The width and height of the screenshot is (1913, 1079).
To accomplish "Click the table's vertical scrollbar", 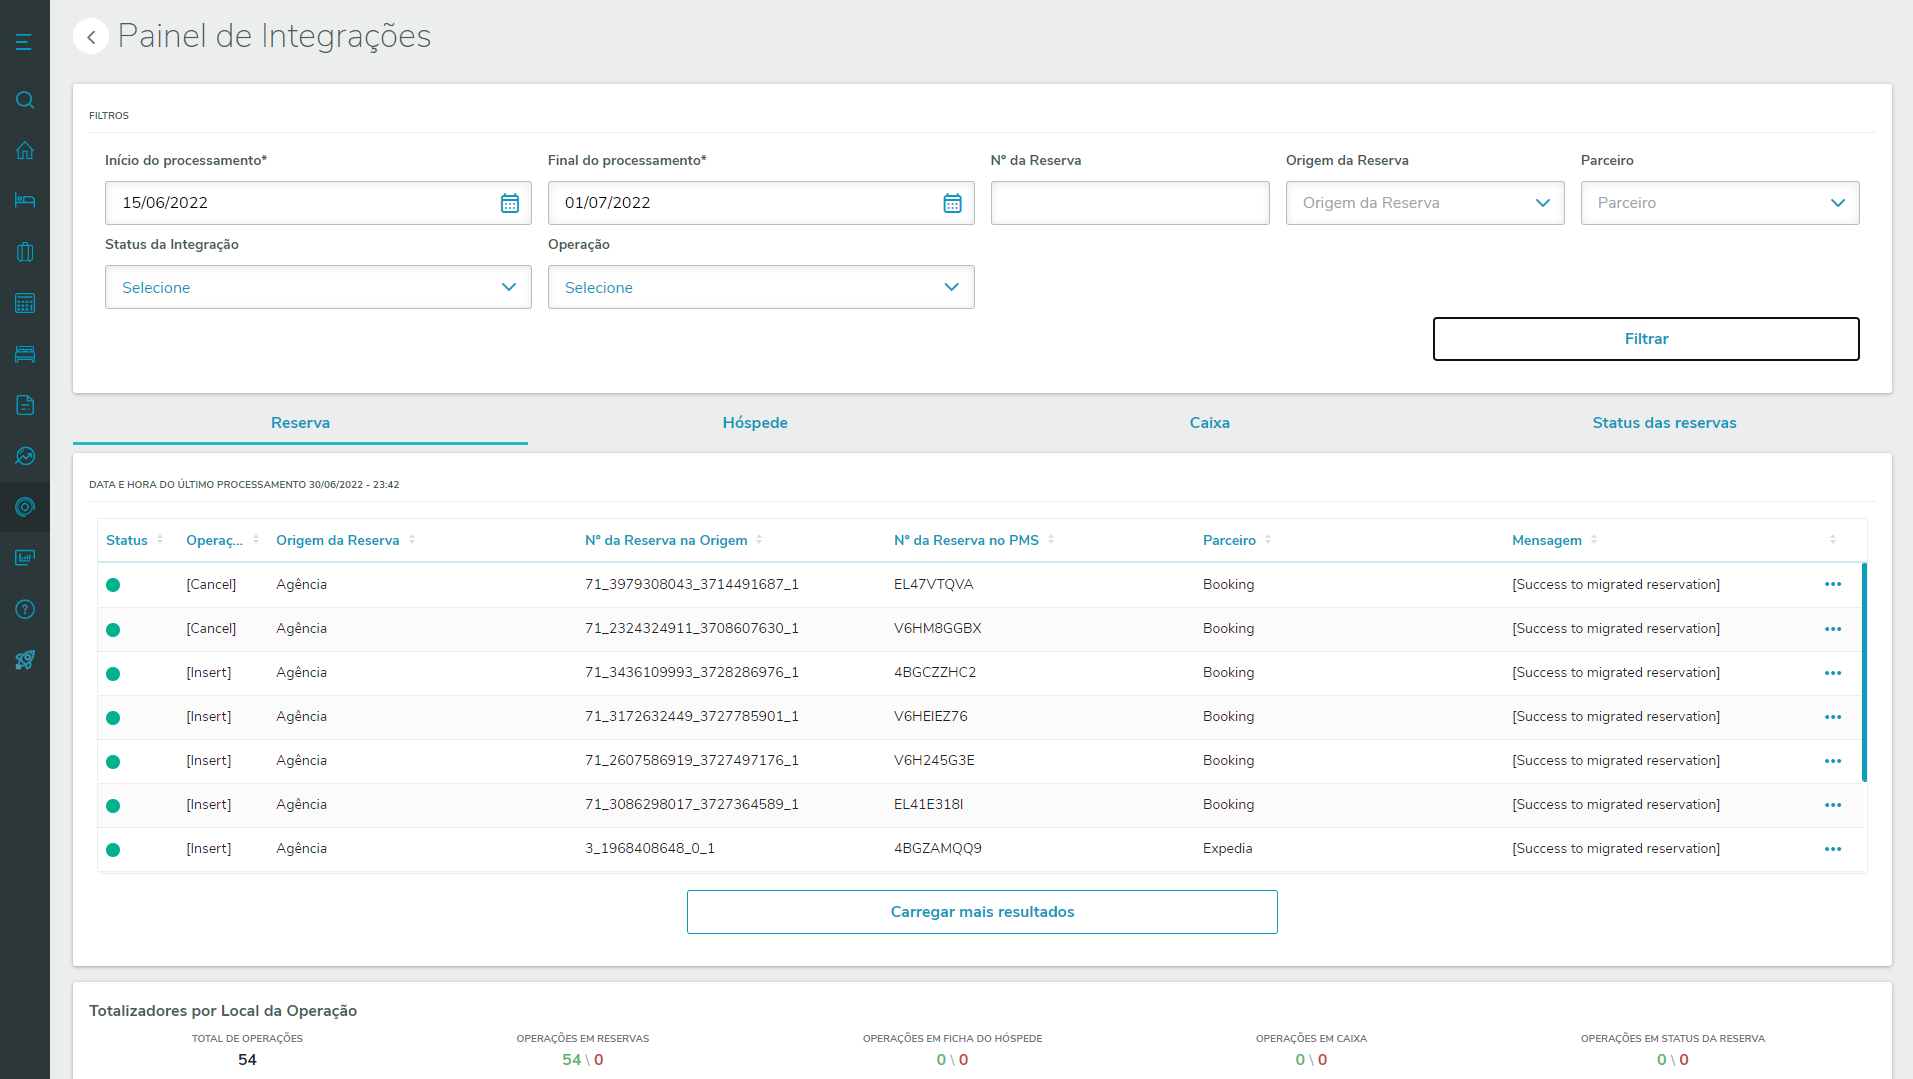I will [1864, 672].
